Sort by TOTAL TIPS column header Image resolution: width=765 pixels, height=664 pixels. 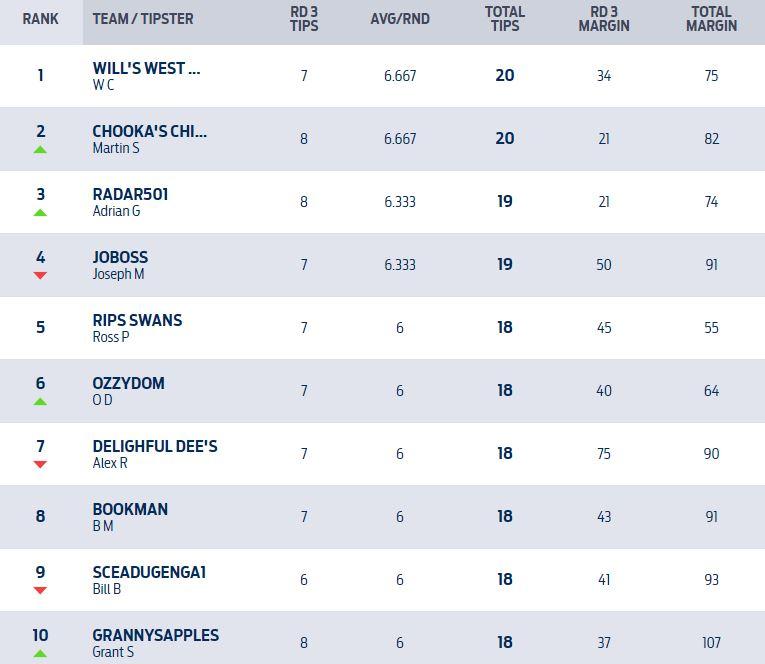click(505, 19)
